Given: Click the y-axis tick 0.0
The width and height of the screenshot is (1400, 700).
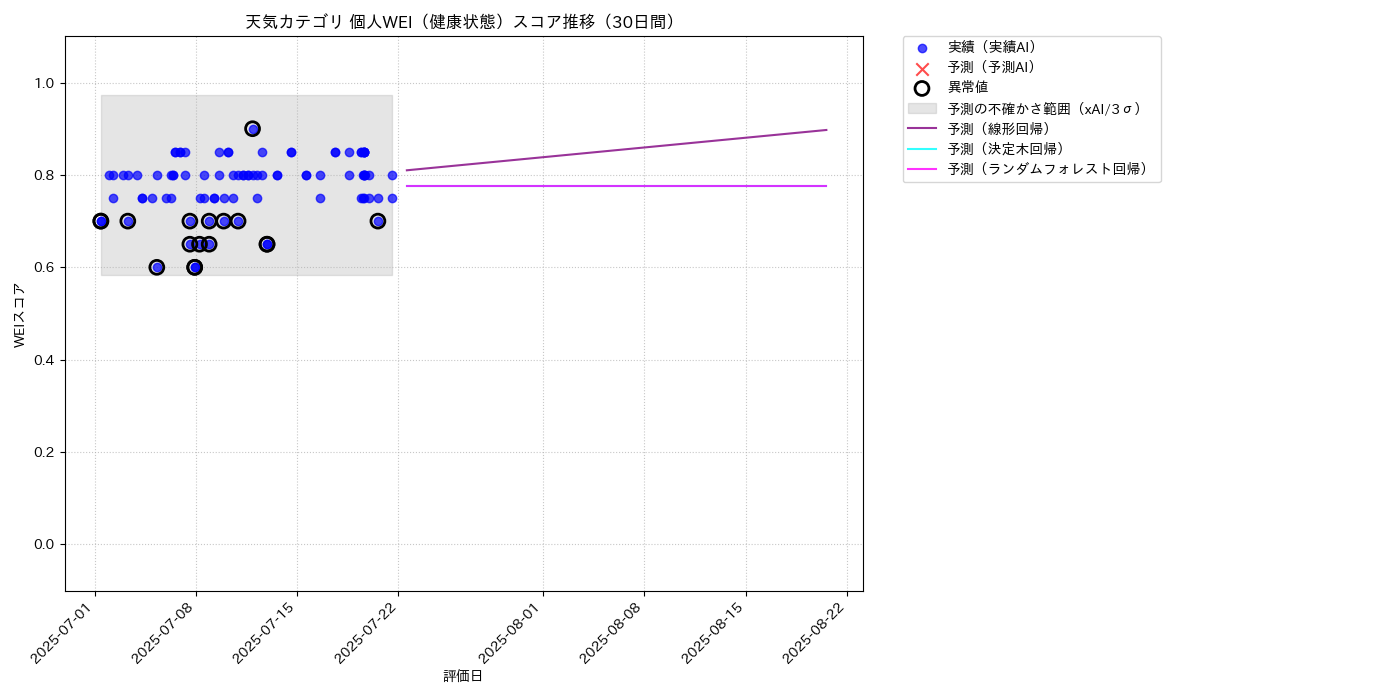Looking at the screenshot, I should (45, 544).
